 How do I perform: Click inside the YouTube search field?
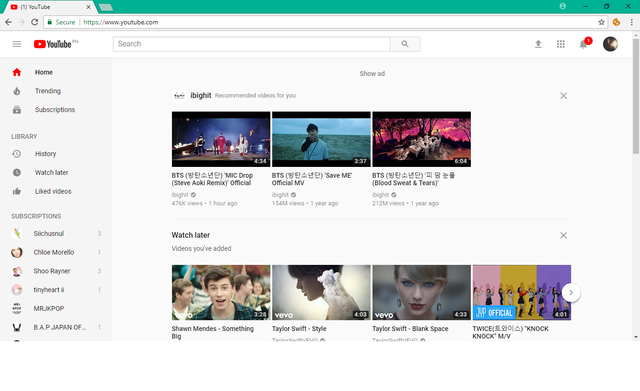pyautogui.click(x=251, y=44)
